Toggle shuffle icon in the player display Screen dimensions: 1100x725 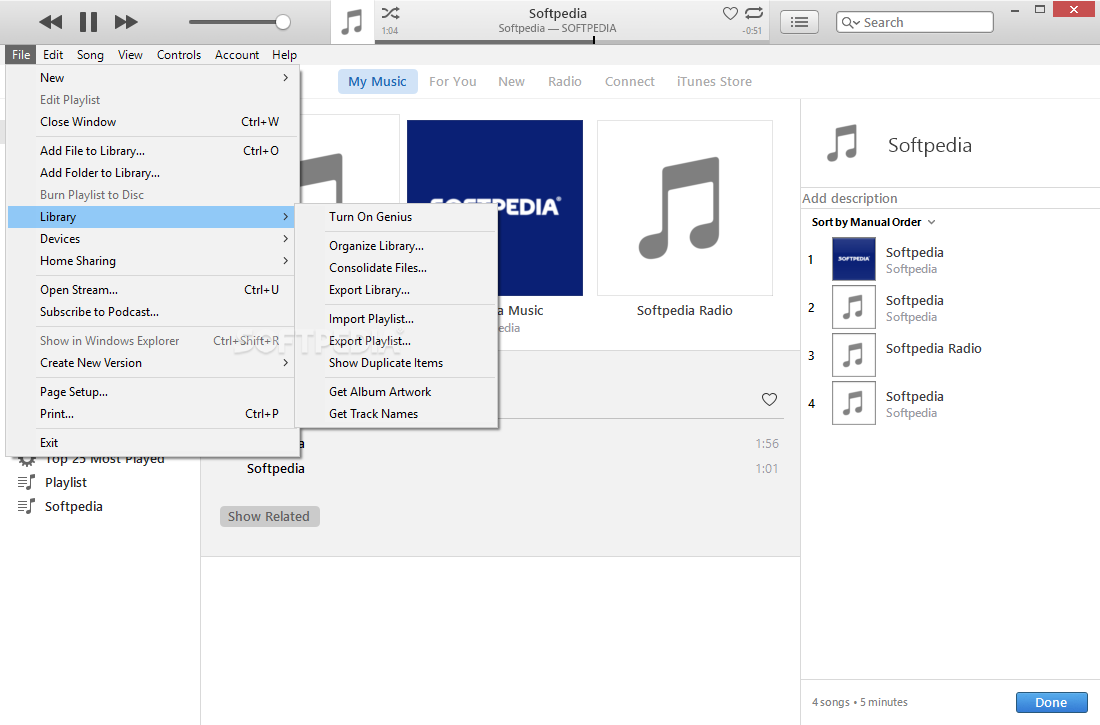pos(391,13)
